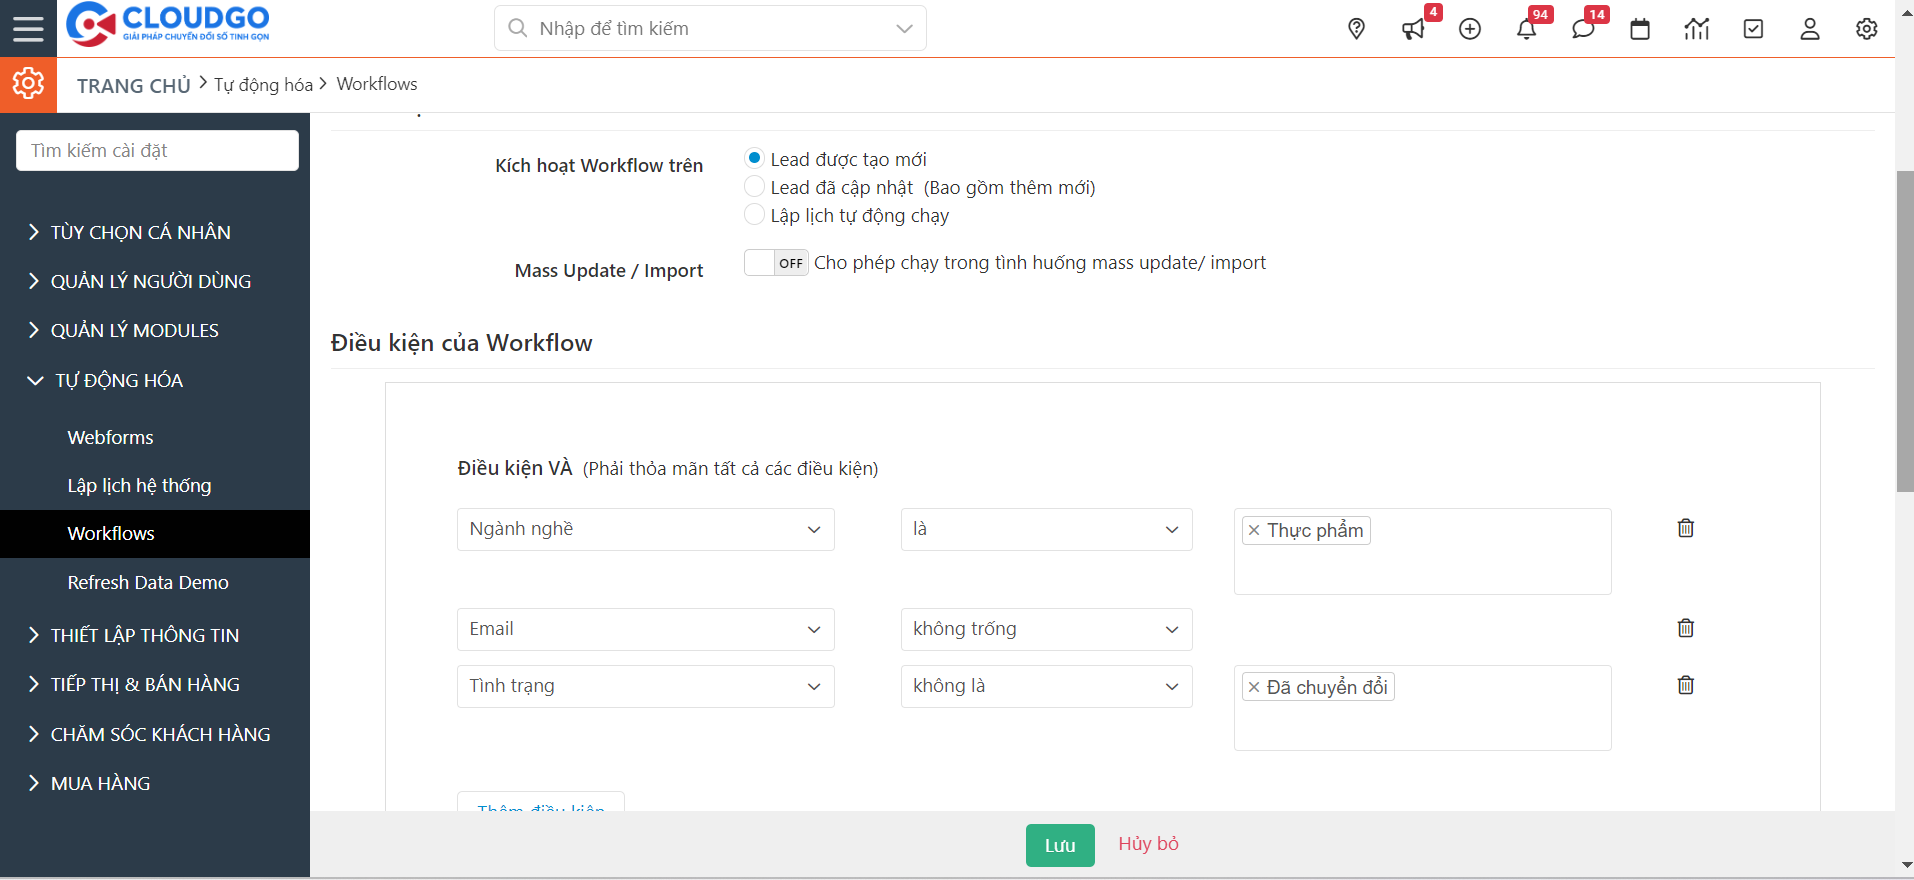Screen dimensions: 1914x880
Task: Open the chat messages icon
Action: 1583,29
